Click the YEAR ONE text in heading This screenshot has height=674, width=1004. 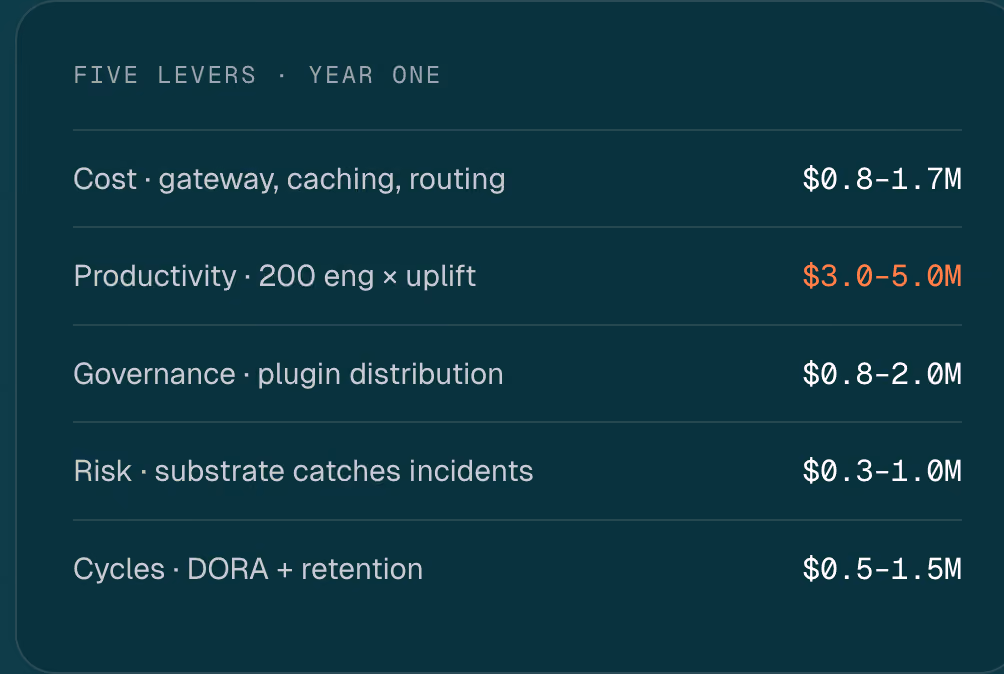pos(375,76)
